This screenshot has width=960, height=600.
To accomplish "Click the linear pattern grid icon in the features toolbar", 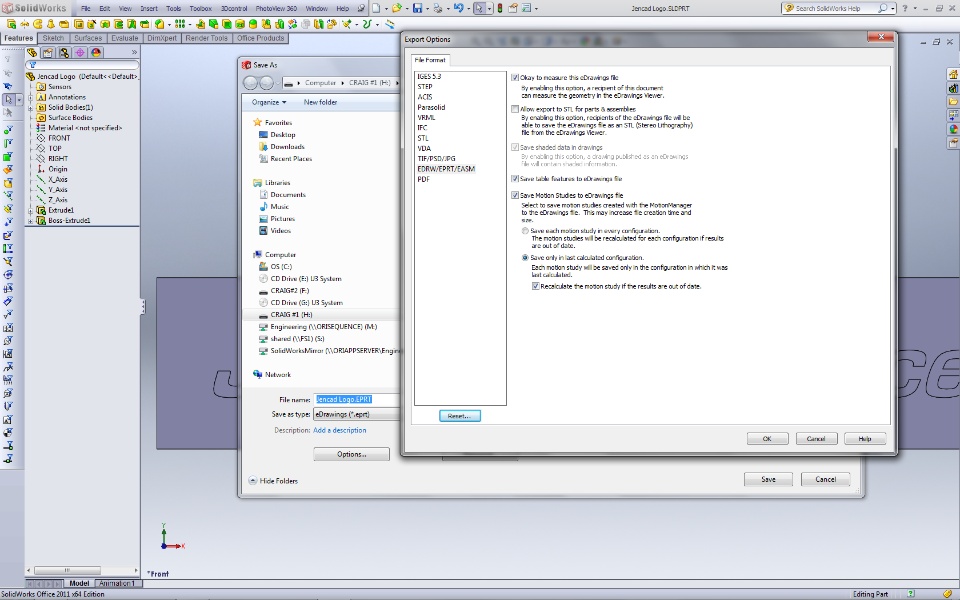I will (x=179, y=24).
